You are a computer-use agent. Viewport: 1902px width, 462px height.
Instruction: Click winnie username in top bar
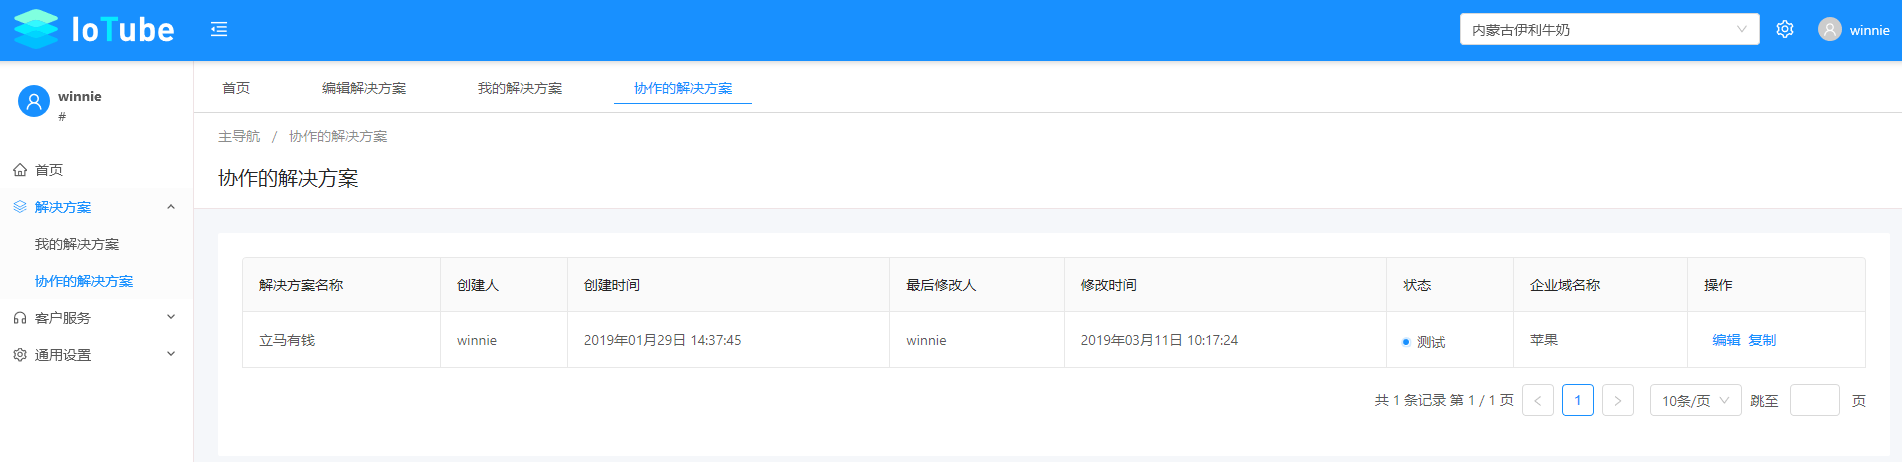click(x=1869, y=30)
